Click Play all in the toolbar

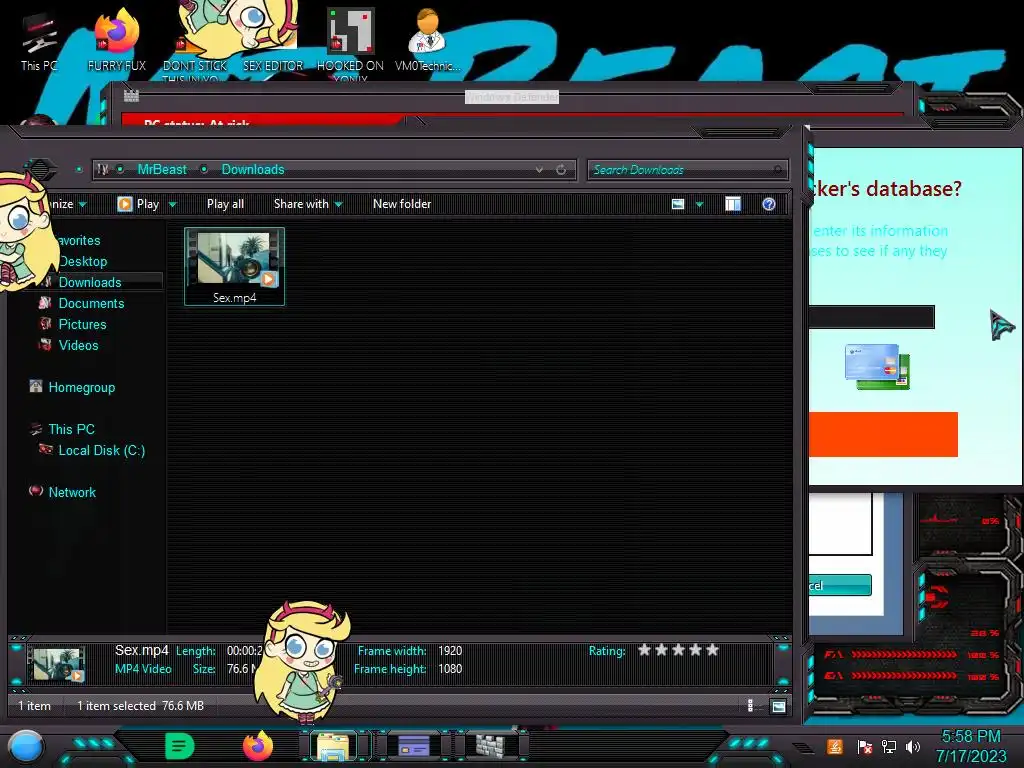click(225, 204)
